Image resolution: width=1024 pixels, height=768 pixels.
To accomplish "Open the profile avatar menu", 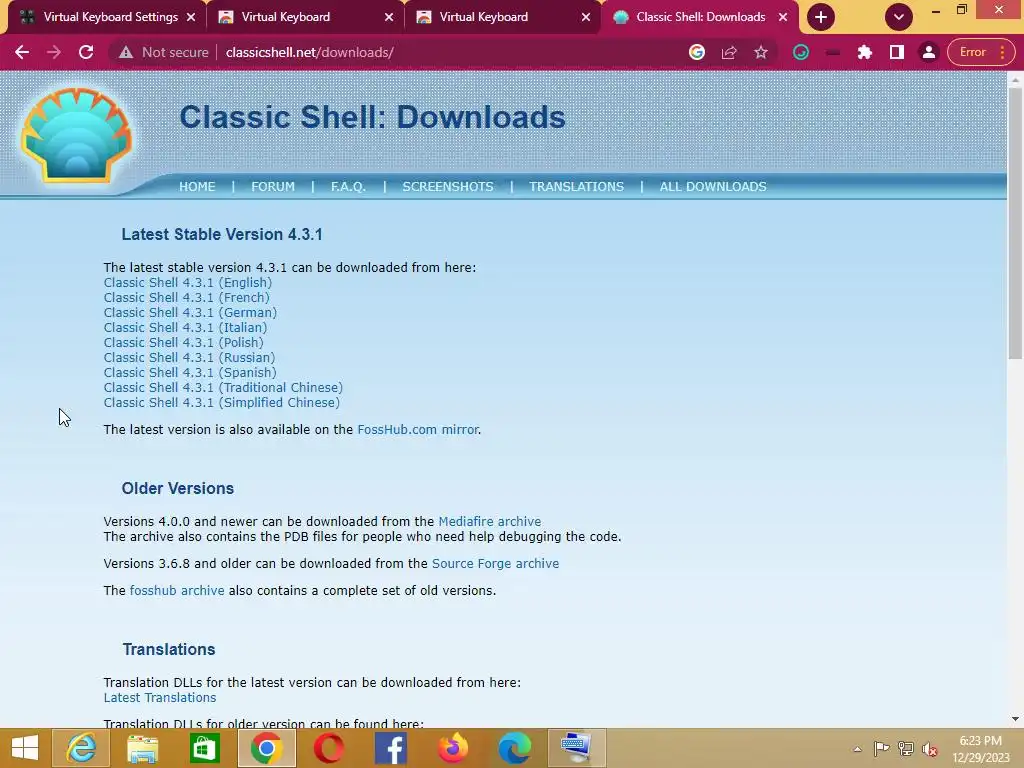I will [929, 52].
